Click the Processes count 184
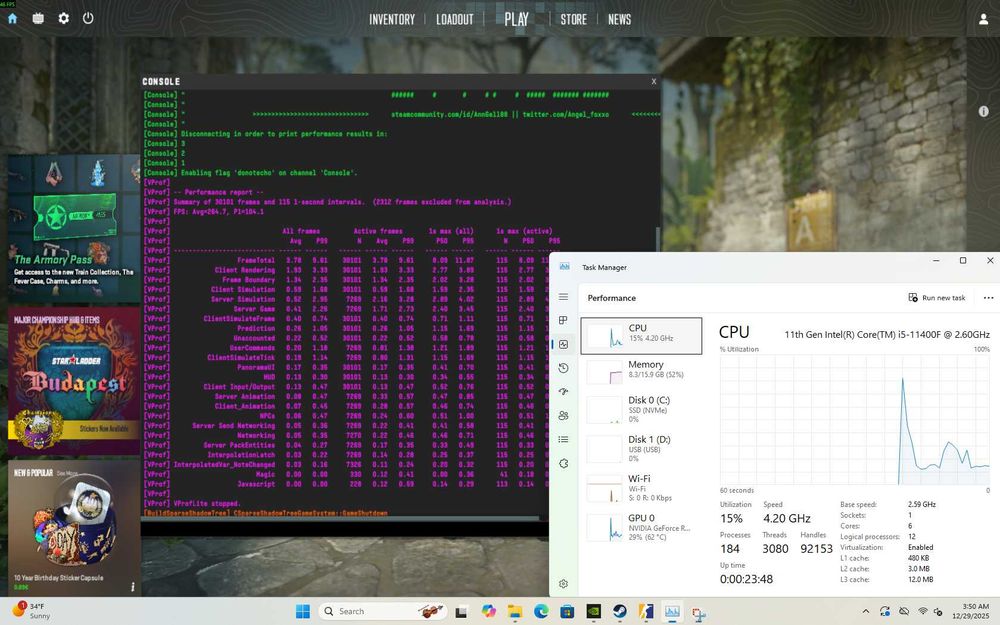Viewport: 1000px width, 625px height. 730,548
